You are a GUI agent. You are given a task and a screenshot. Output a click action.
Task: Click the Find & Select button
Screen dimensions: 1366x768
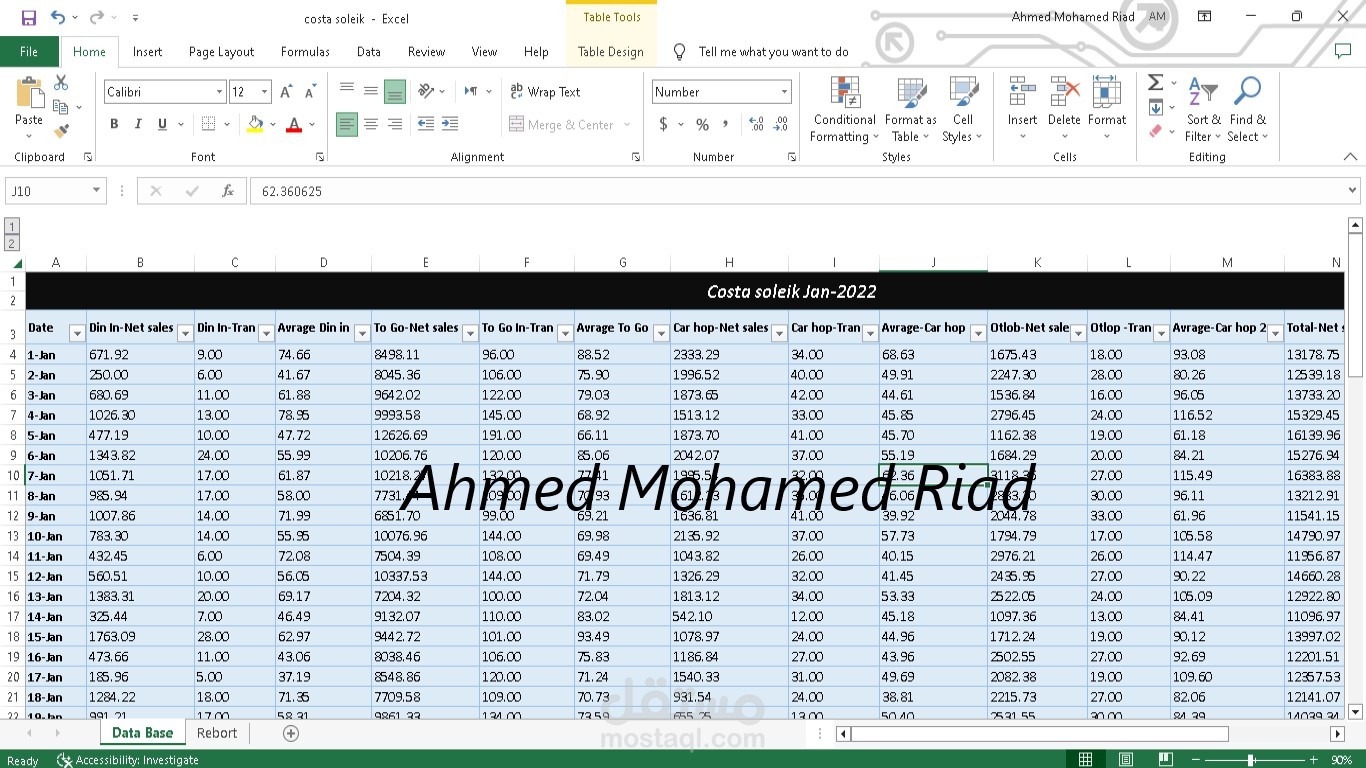[x=1247, y=110]
